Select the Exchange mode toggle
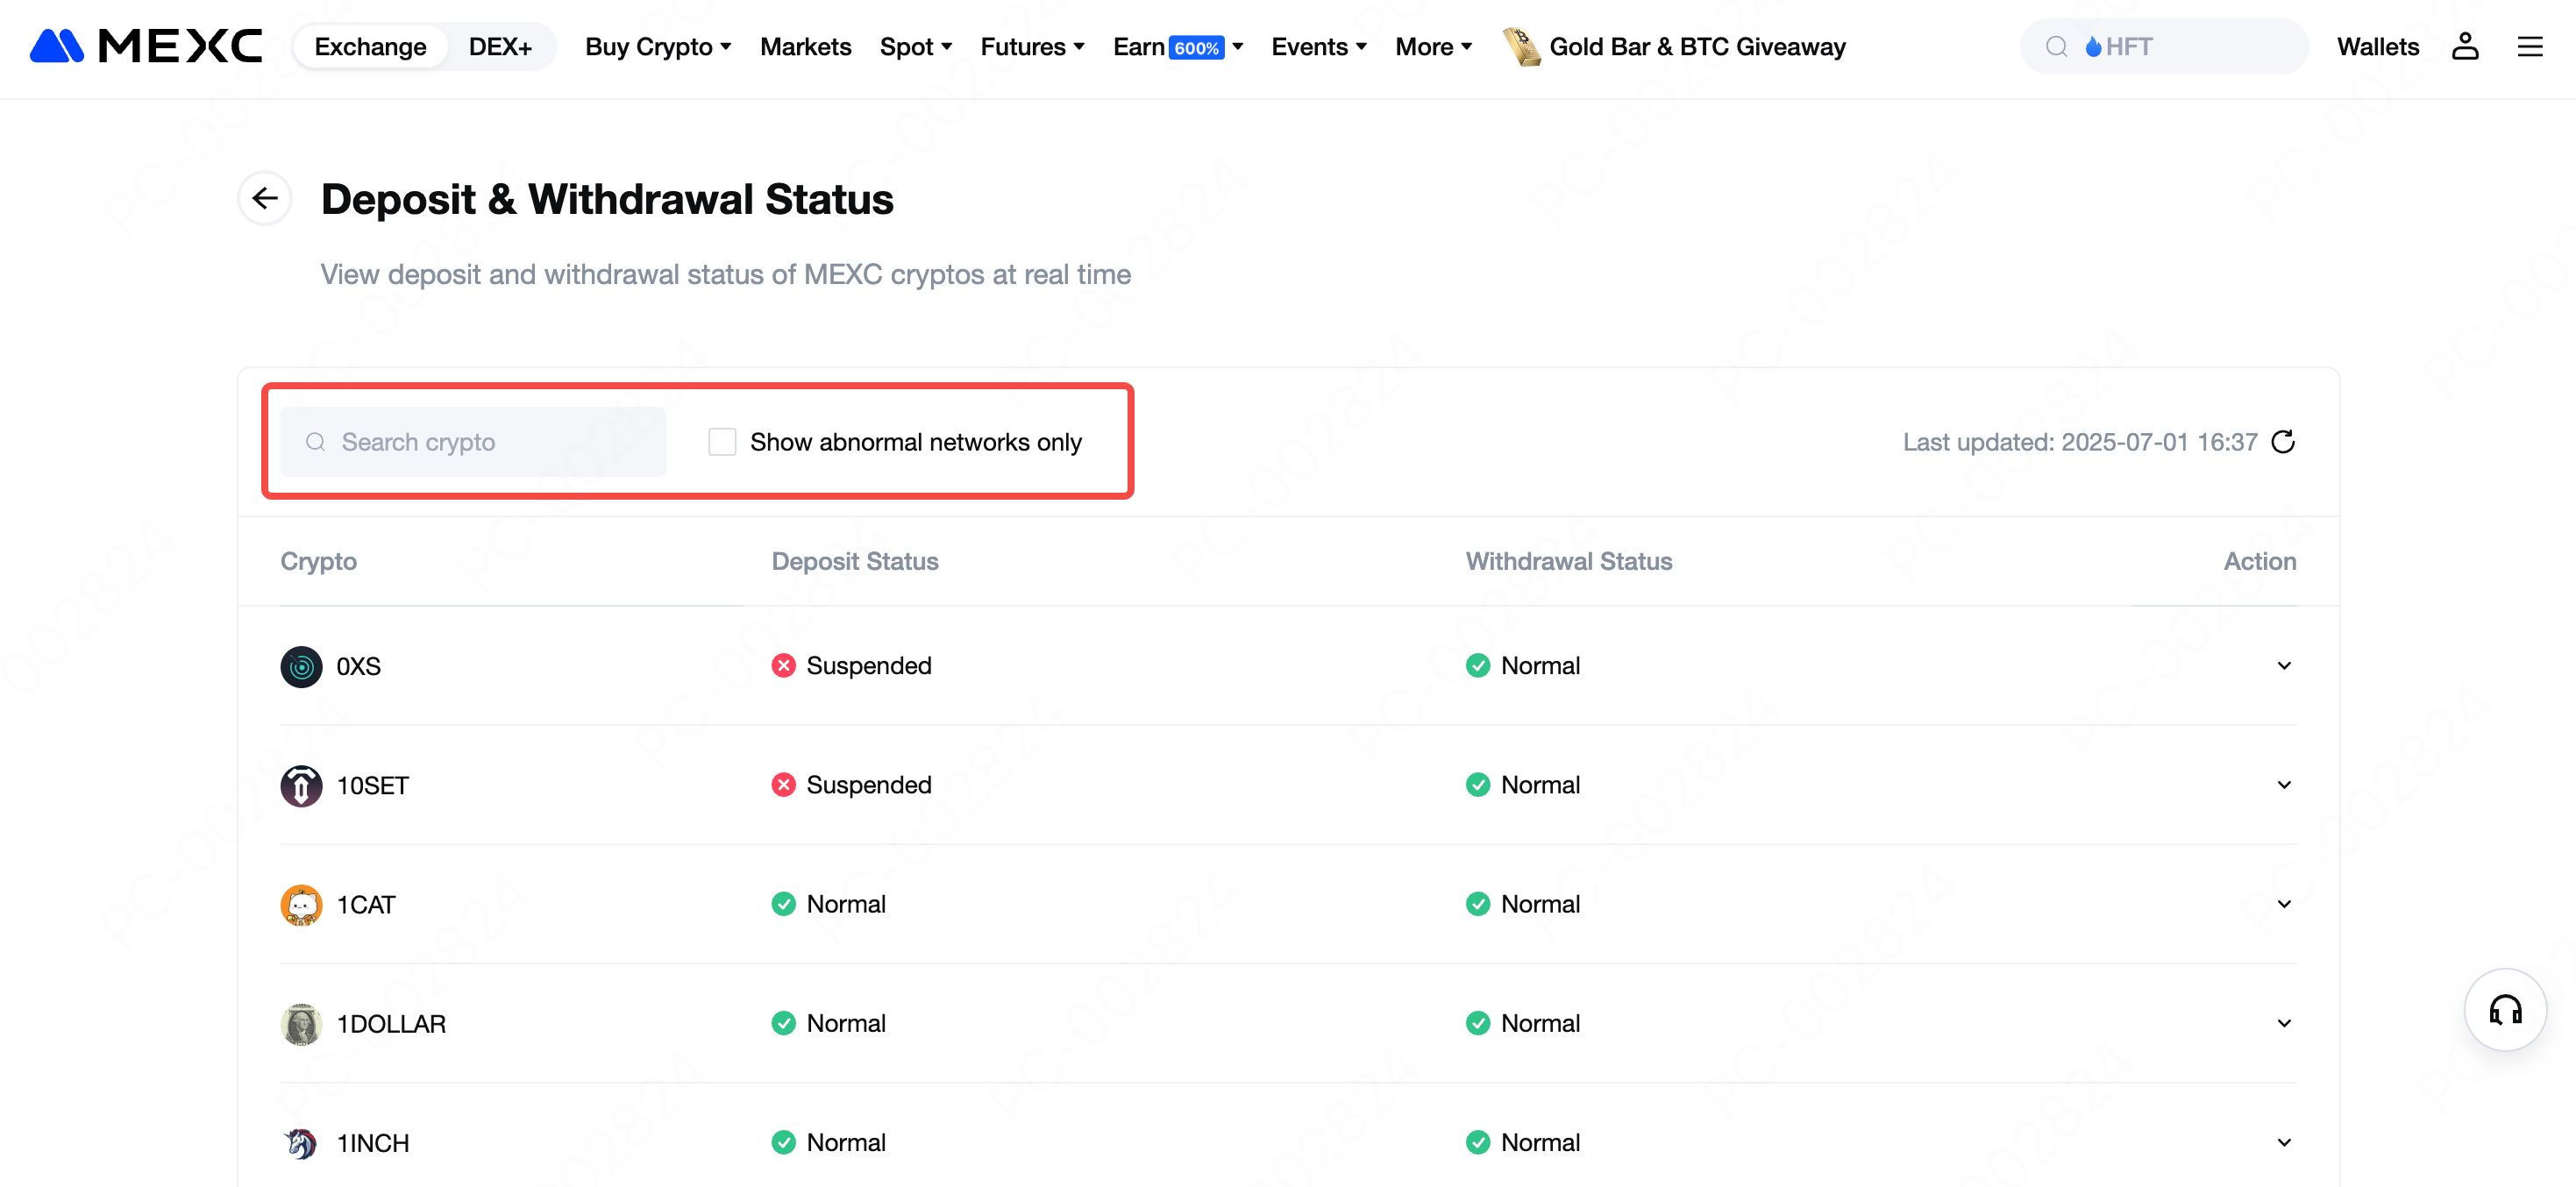Viewport: 2576px width, 1187px height. 370,47
